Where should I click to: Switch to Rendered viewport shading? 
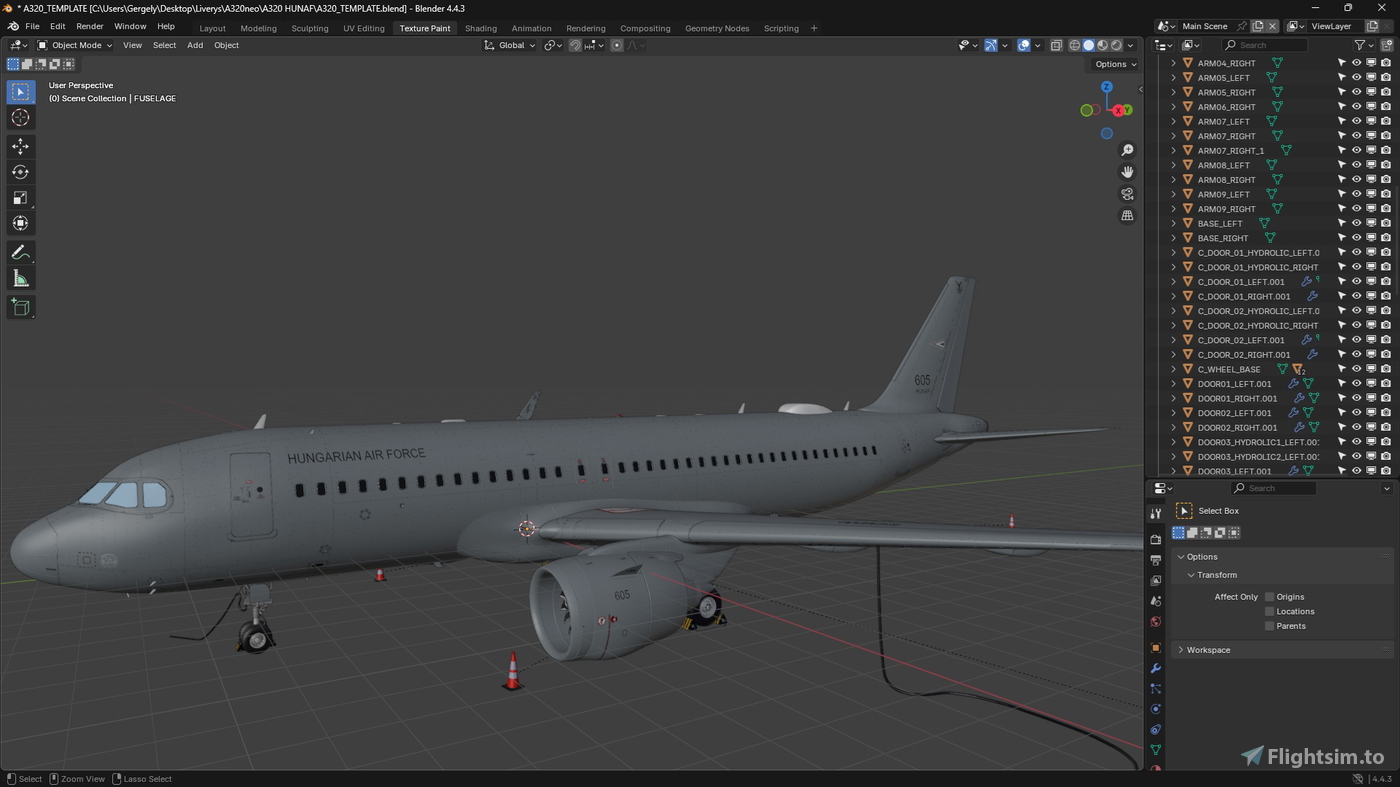tap(1114, 45)
